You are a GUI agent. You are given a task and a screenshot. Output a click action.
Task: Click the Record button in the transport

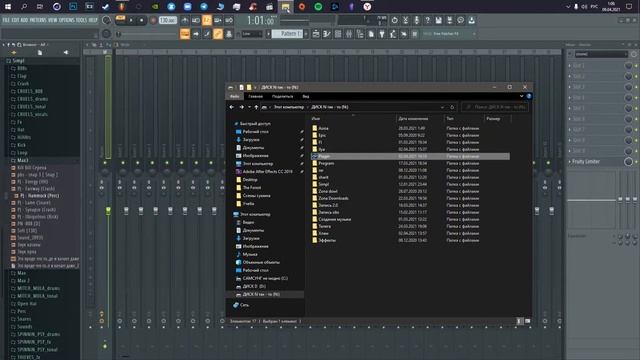pos(153,20)
